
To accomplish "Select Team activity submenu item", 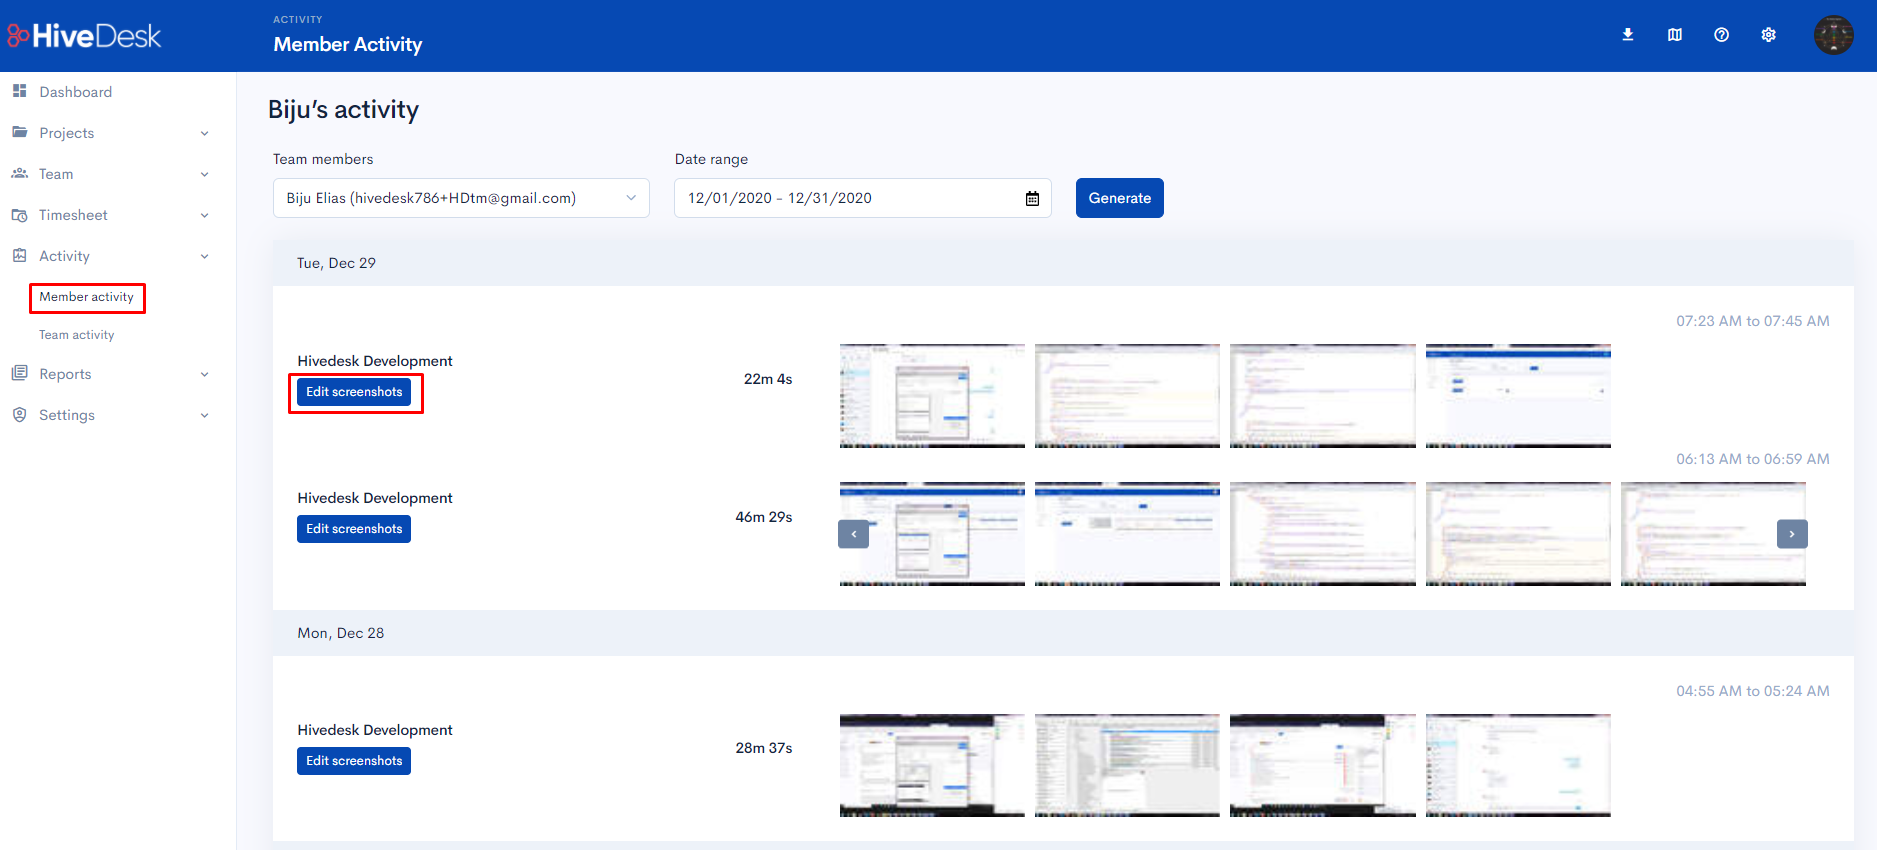I will (x=76, y=335).
